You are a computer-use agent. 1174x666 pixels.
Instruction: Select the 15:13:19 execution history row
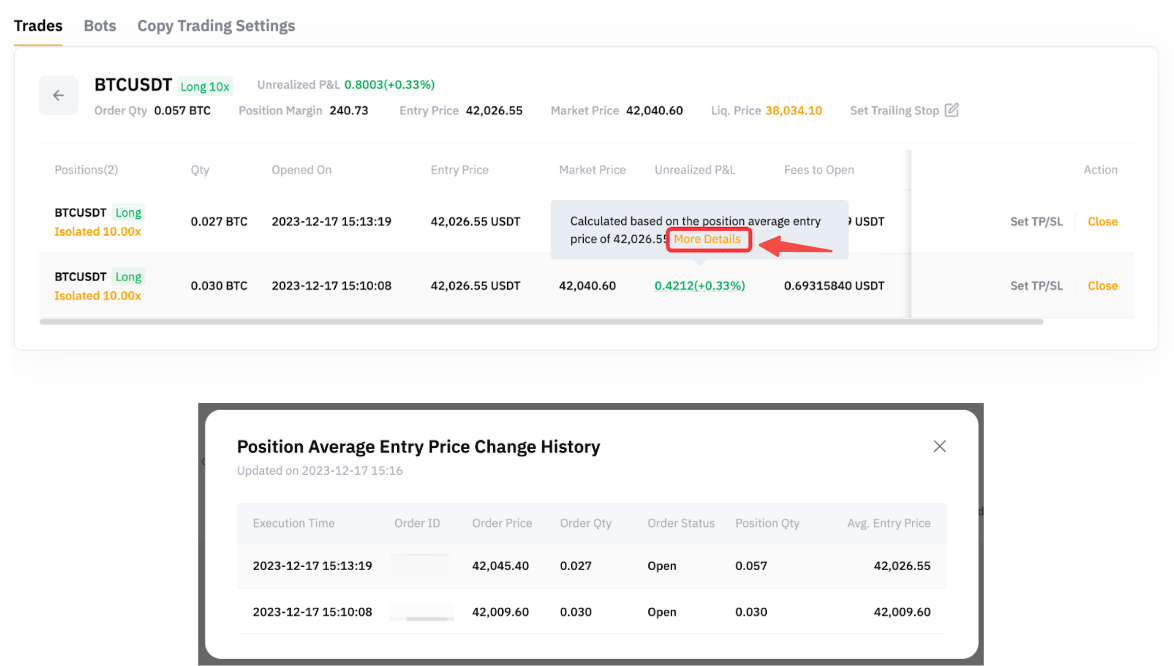[590, 566]
